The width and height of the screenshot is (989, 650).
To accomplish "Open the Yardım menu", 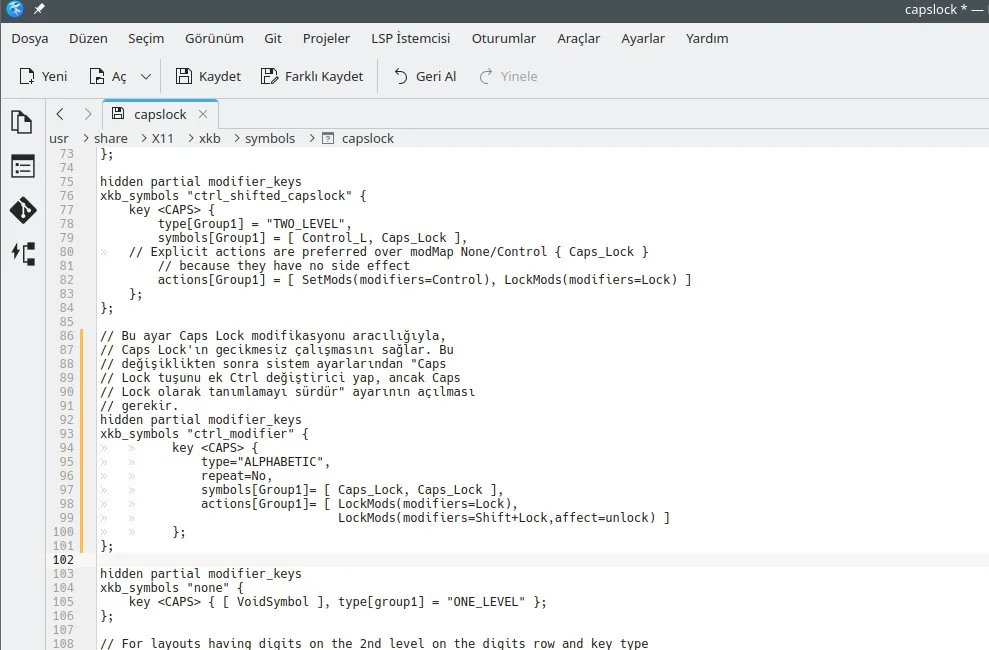I will click(707, 38).
